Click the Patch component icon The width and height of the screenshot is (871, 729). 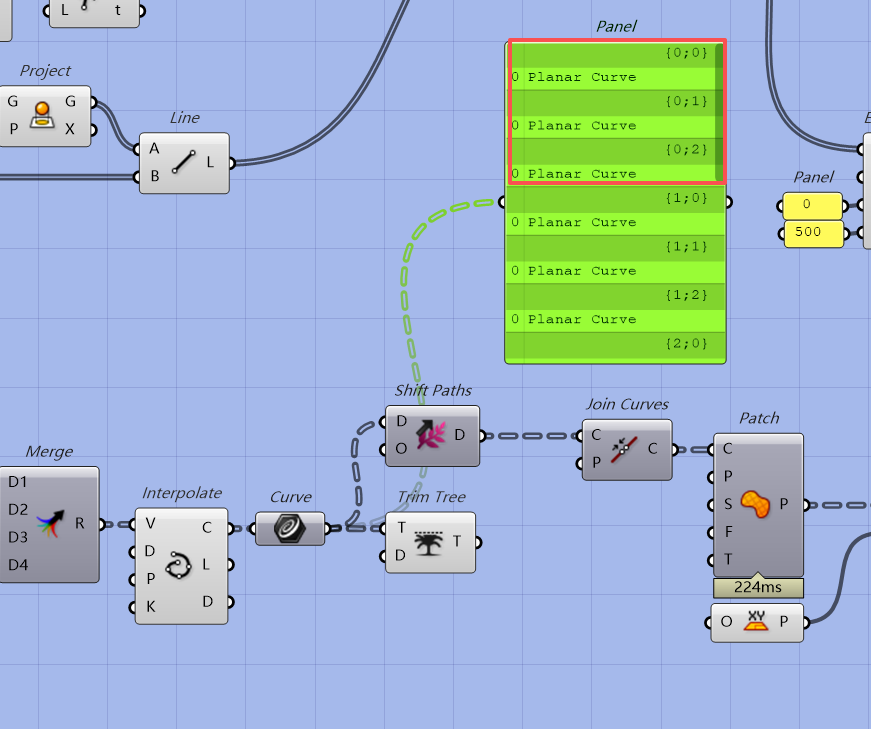click(758, 505)
